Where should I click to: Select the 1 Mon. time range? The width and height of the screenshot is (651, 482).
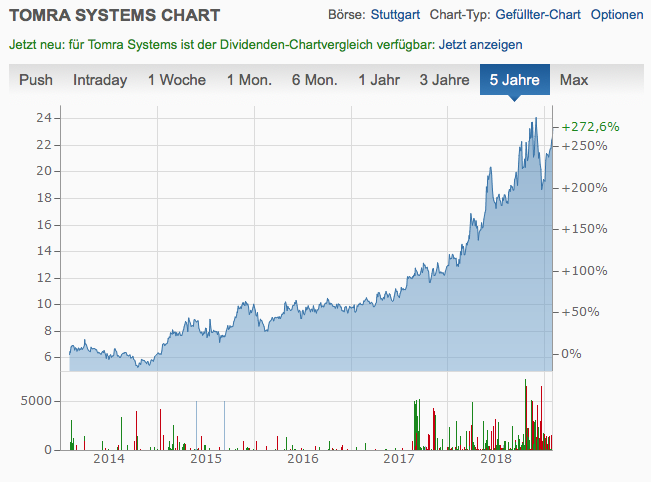249,80
